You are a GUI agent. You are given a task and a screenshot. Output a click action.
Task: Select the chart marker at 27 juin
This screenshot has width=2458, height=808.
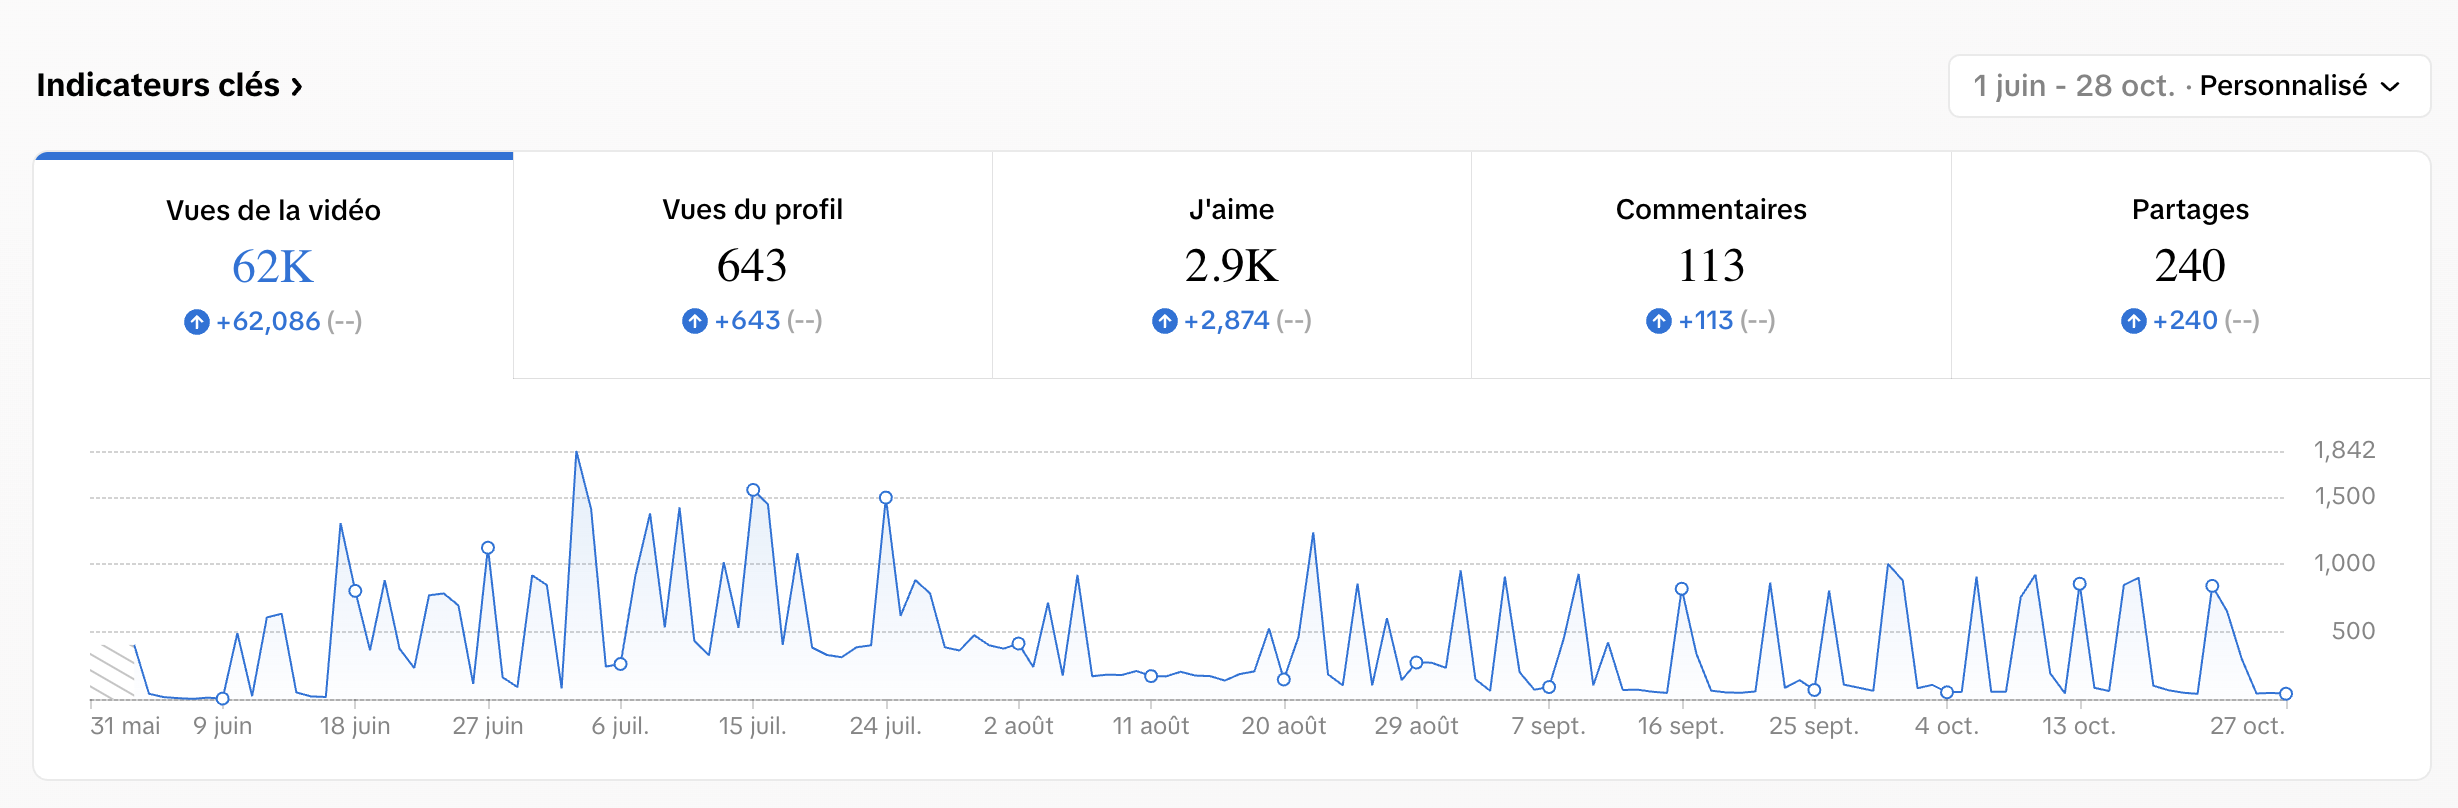tap(488, 548)
